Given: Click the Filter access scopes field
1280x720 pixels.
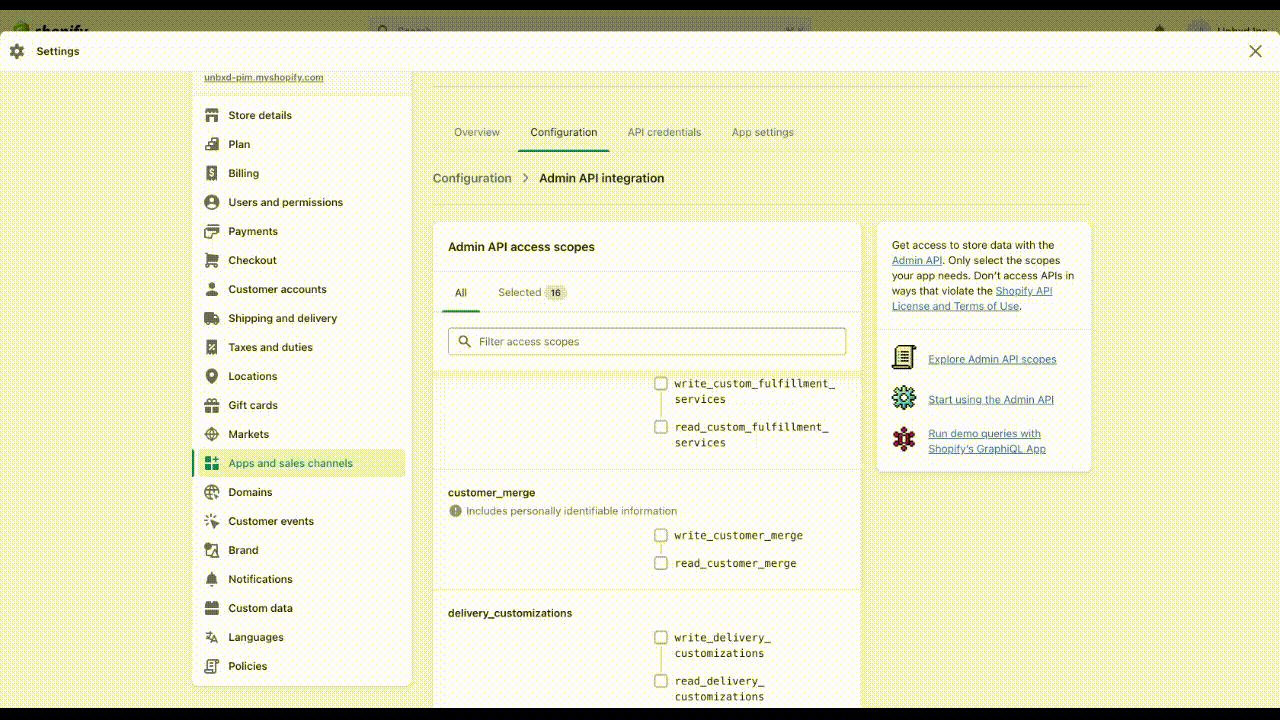Looking at the screenshot, I should click(647, 341).
